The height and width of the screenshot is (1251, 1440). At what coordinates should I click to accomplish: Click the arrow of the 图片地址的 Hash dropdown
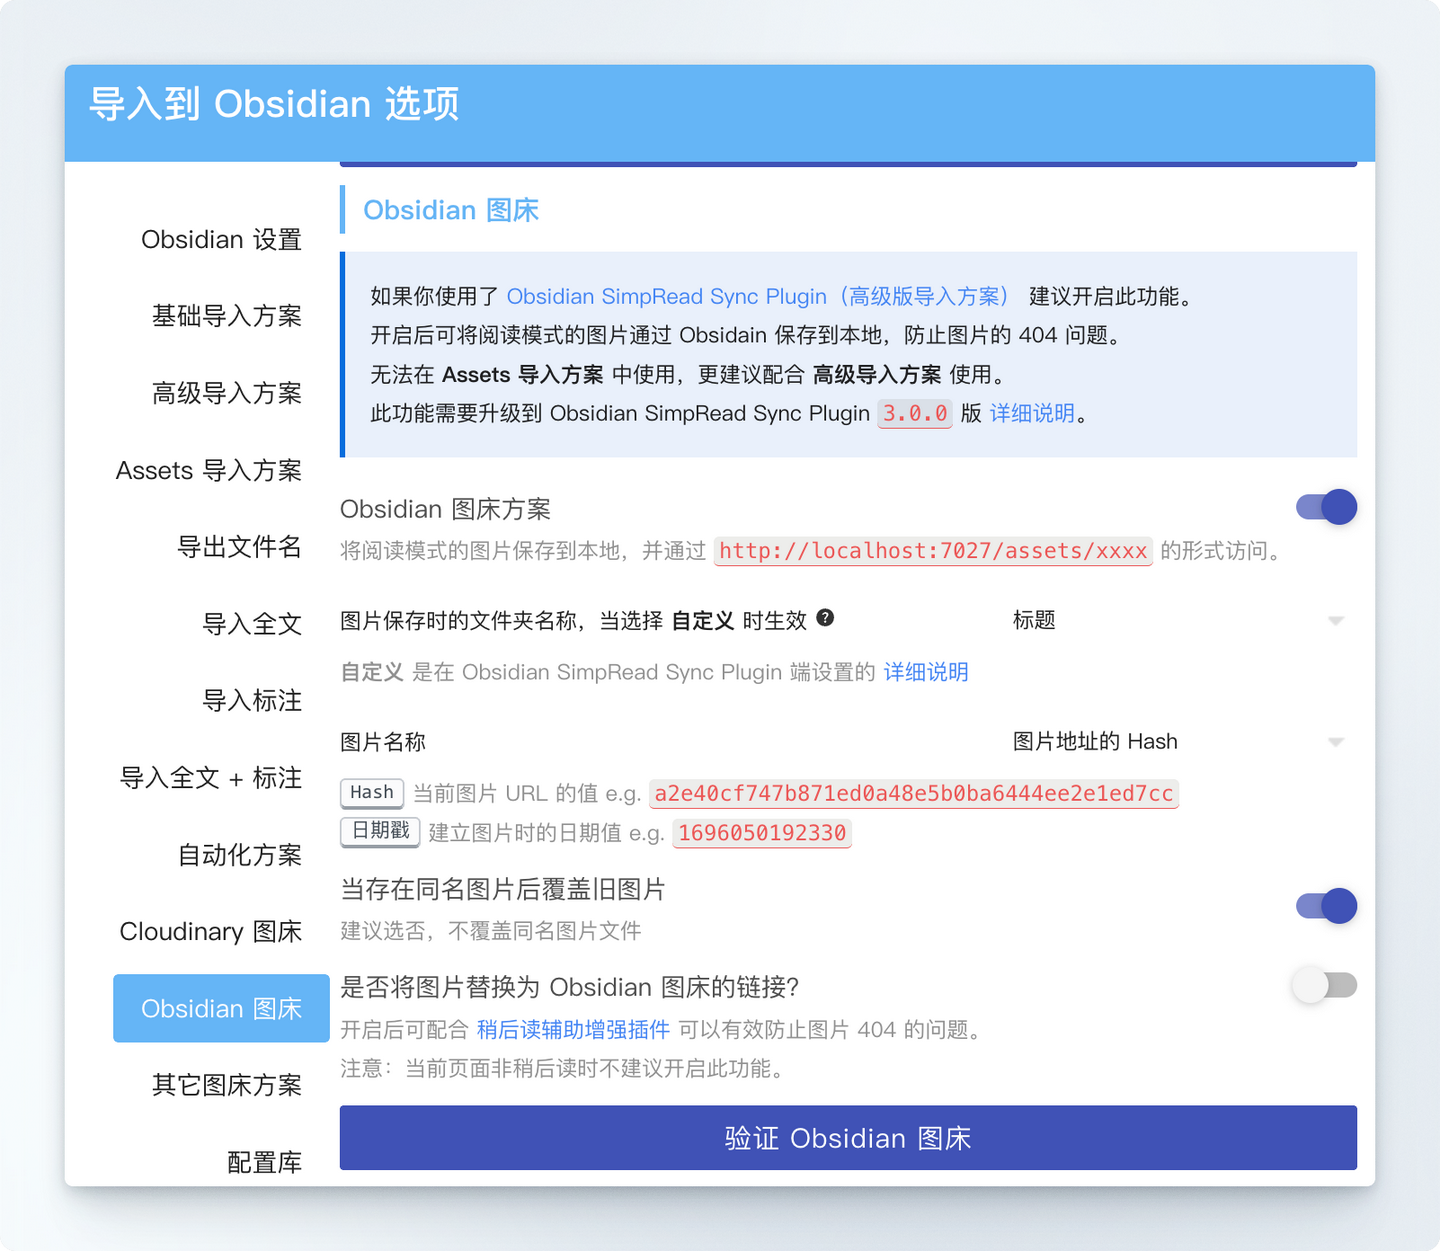(x=1336, y=742)
